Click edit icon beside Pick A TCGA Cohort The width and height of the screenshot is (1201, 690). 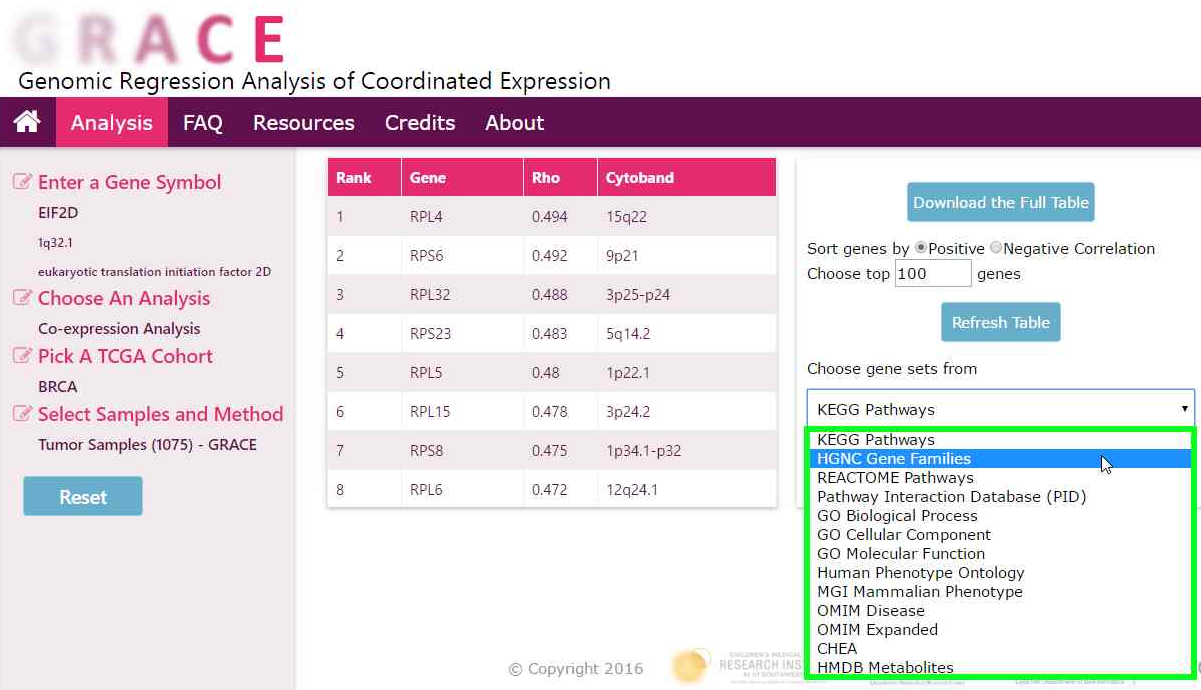pos(22,356)
